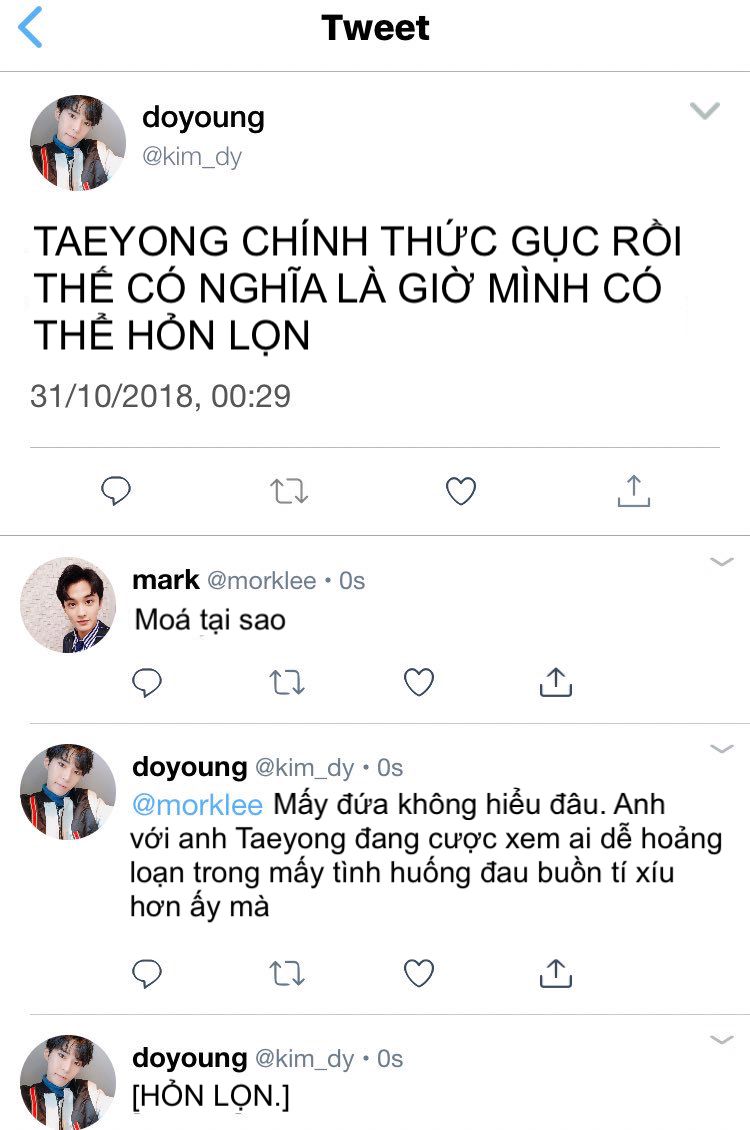Open options chevron on main tweet

pyautogui.click(x=705, y=110)
